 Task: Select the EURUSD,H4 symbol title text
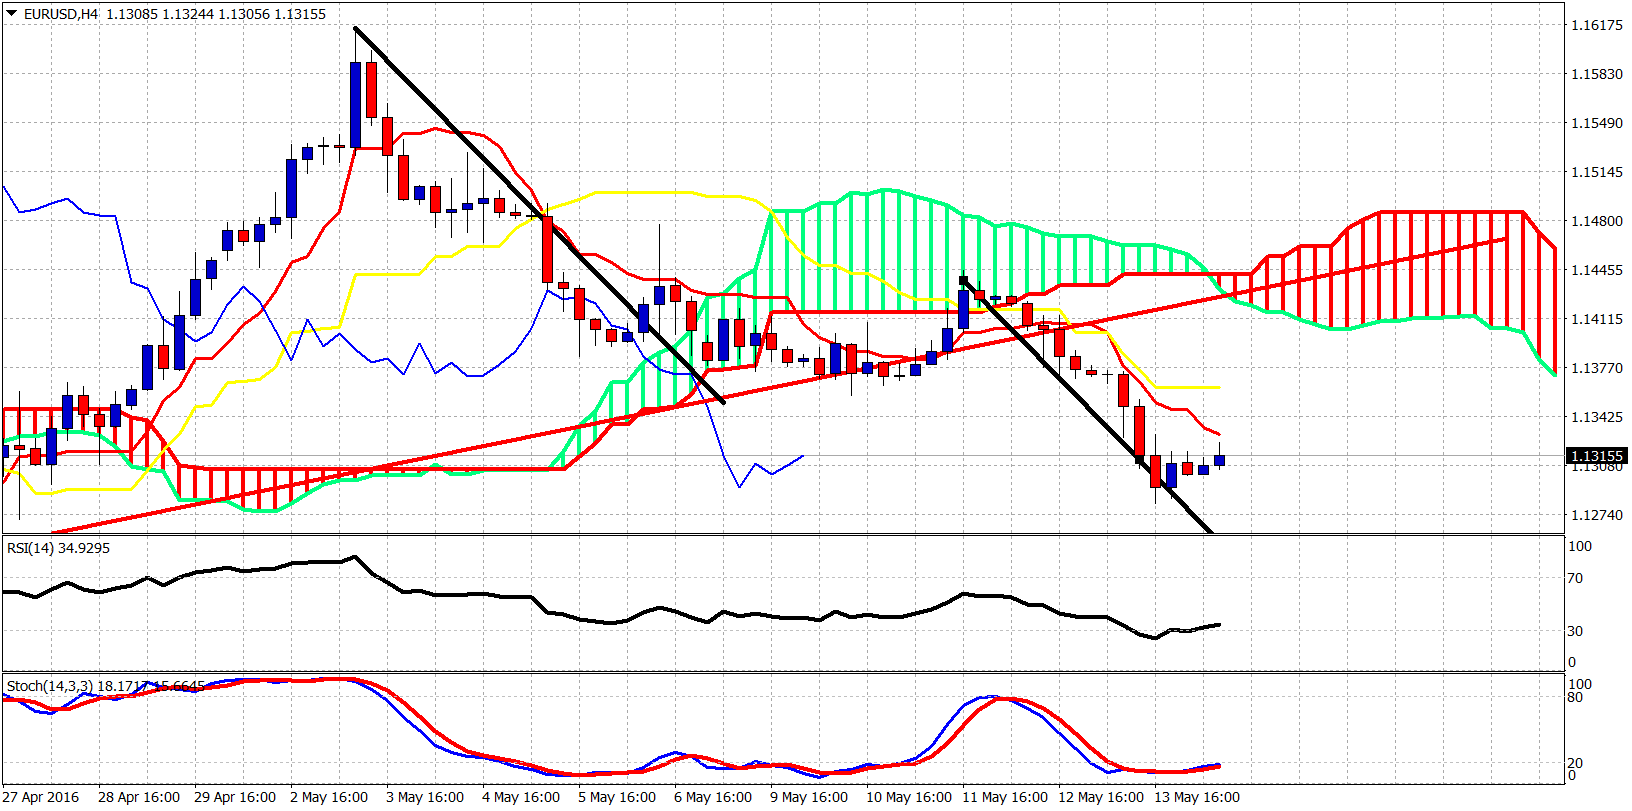tap(60, 14)
